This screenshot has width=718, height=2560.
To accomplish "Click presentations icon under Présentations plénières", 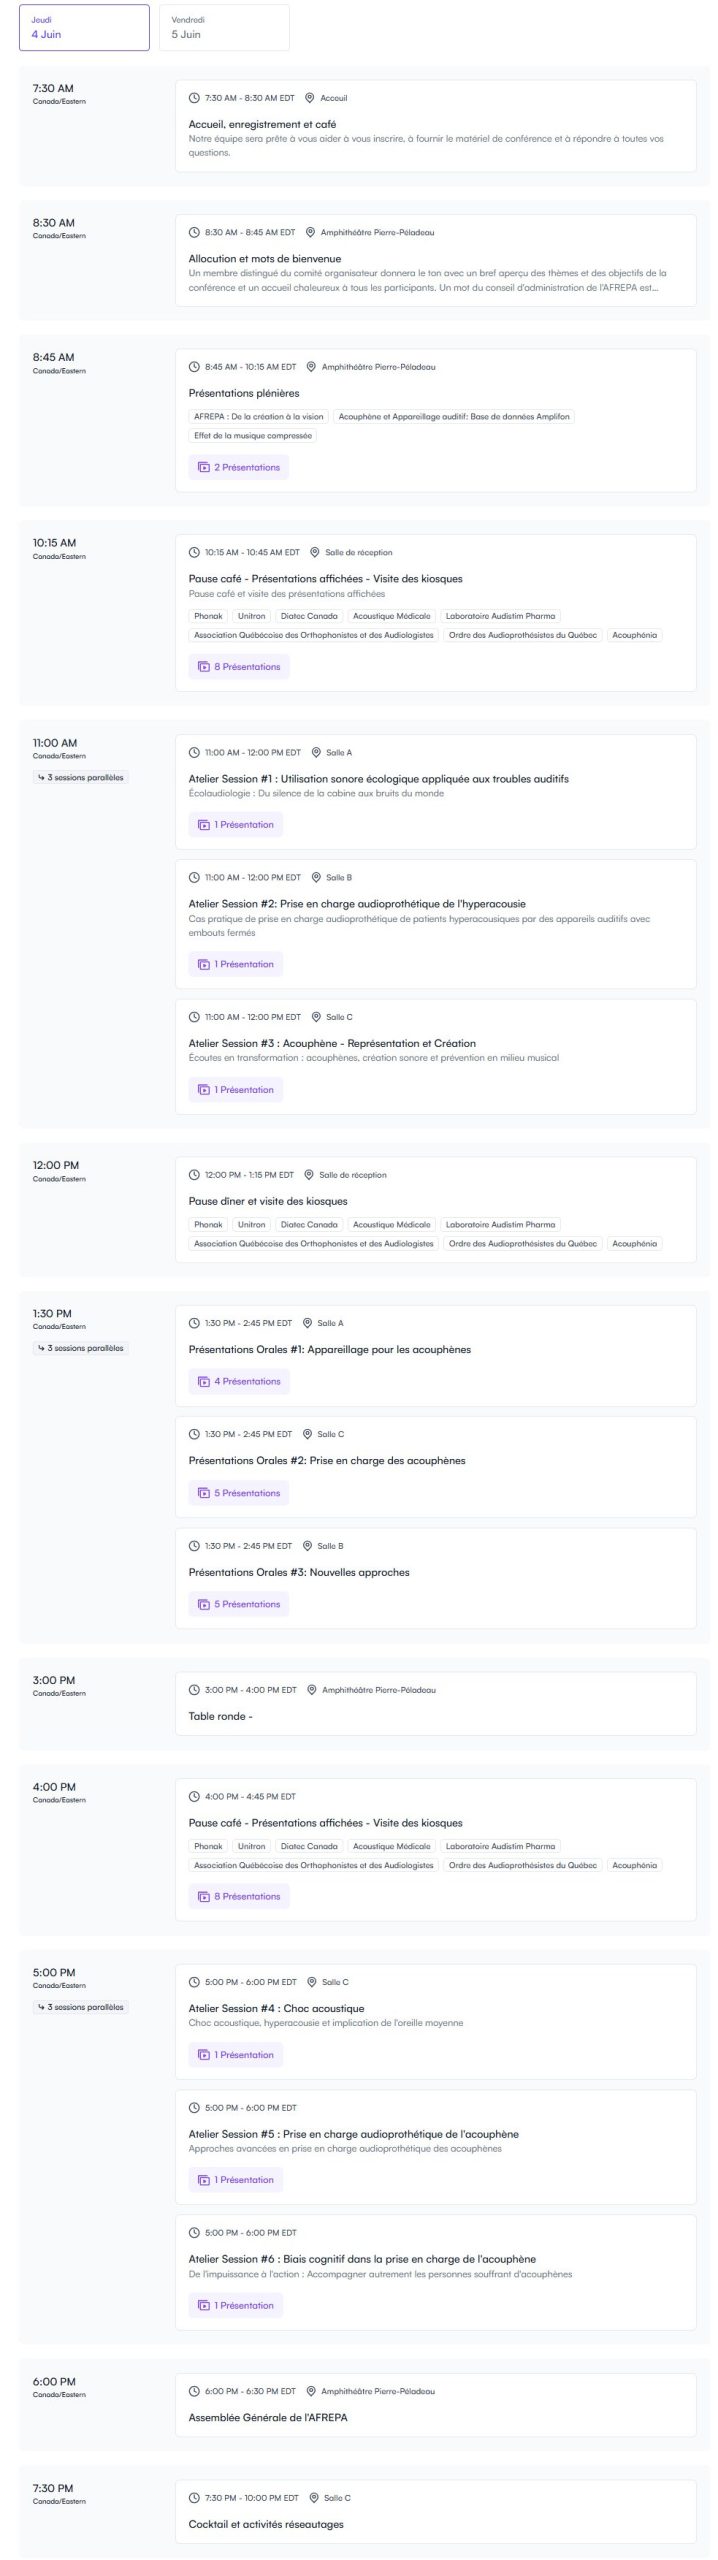I will (x=203, y=467).
